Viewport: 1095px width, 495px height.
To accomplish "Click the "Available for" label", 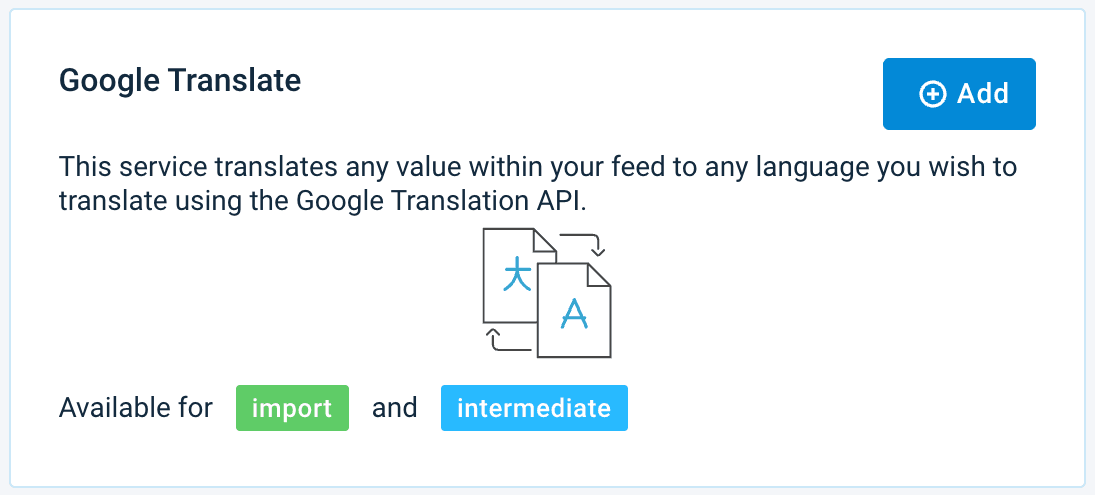I will point(136,408).
